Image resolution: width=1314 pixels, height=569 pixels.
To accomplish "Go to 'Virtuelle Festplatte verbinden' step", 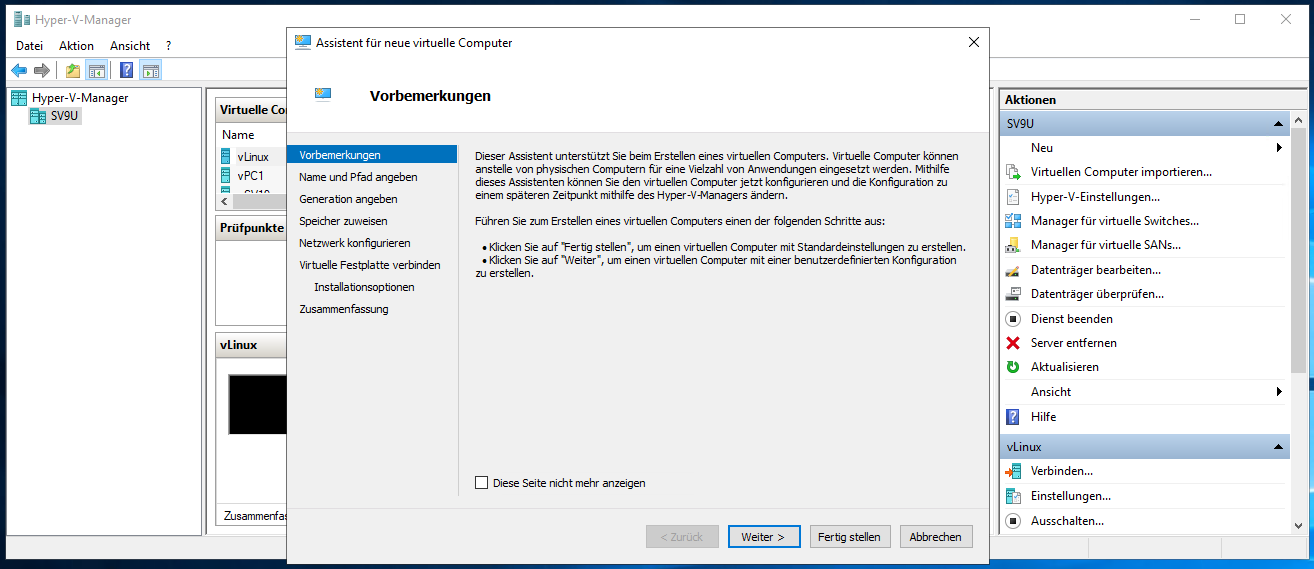I will click(369, 265).
